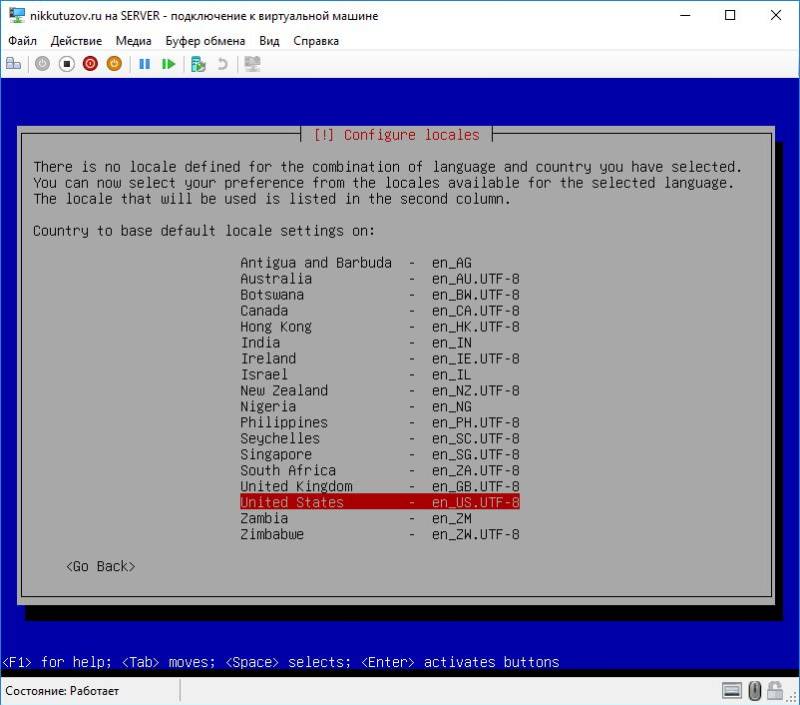
Task: Pause the virtual machine
Action: (144, 64)
